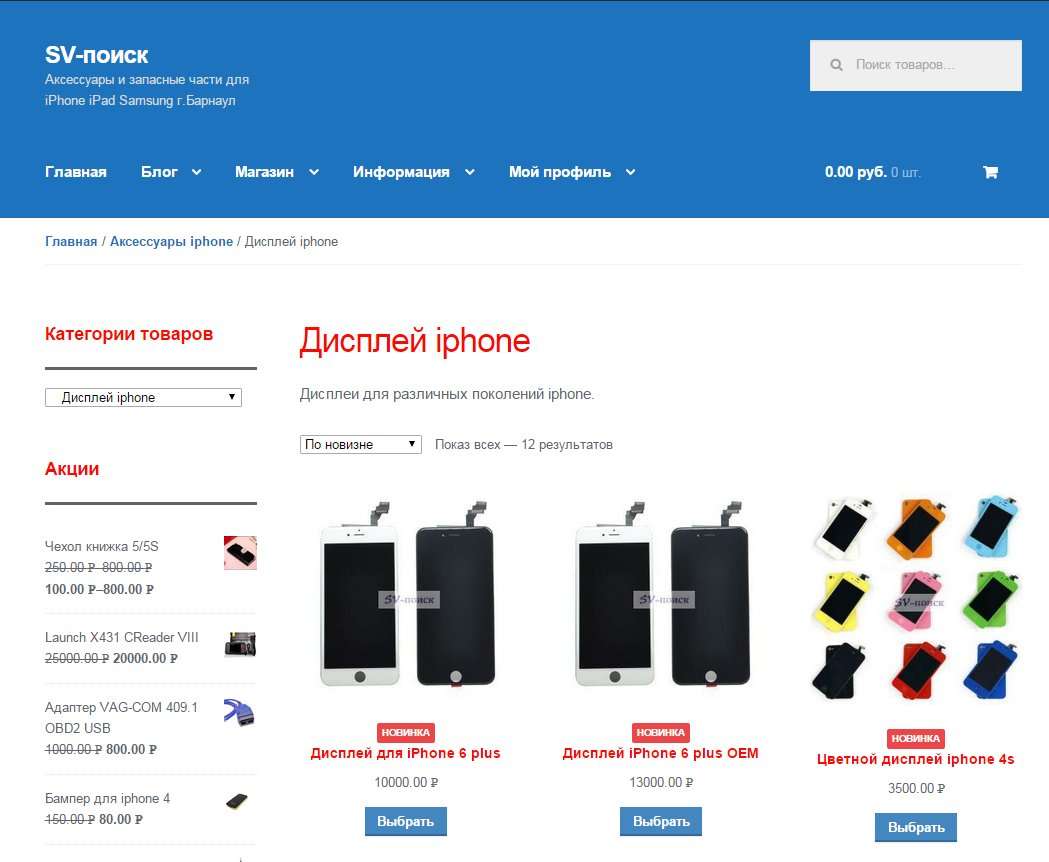Open the SV-поиск site title link

coord(96,55)
